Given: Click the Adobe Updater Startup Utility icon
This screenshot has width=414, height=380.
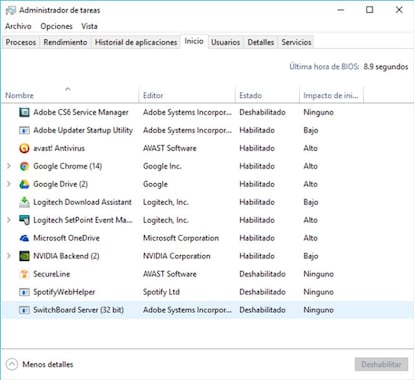Looking at the screenshot, I should click(x=24, y=130).
